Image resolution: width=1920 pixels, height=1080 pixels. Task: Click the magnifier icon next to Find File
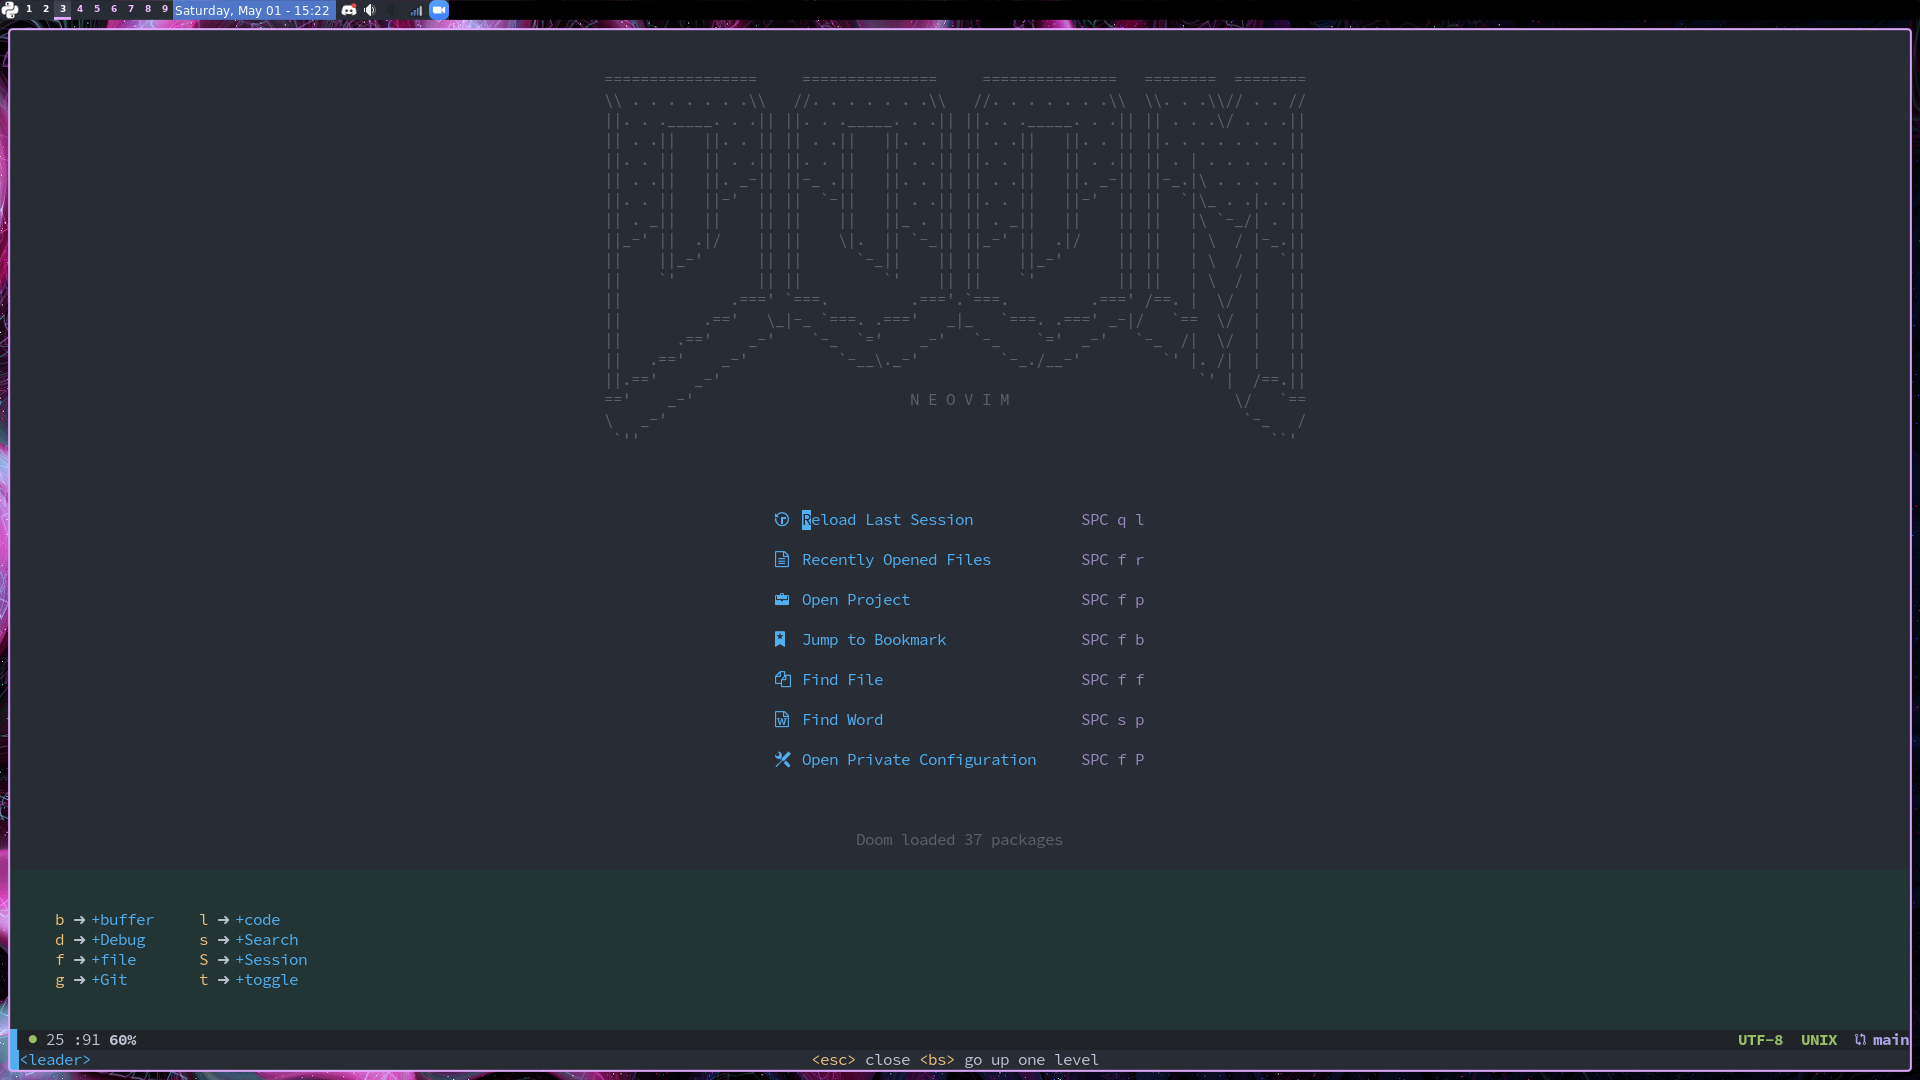point(782,679)
